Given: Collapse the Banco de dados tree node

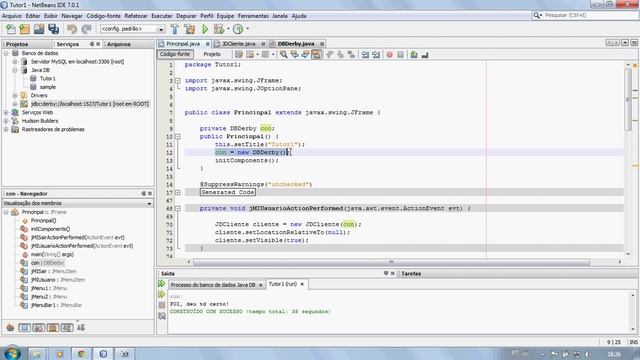Looking at the screenshot, I should pos(6,53).
